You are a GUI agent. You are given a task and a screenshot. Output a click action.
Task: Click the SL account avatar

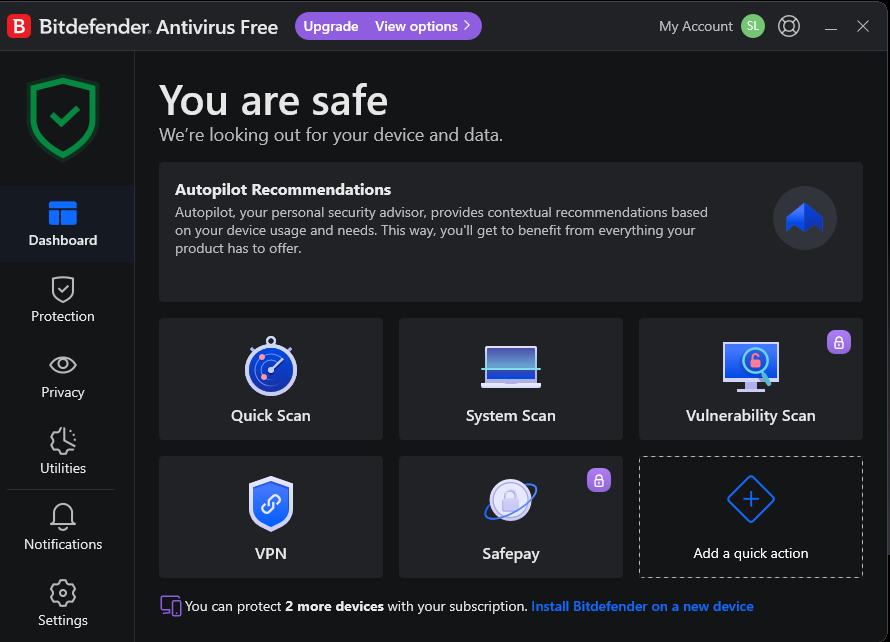753,26
